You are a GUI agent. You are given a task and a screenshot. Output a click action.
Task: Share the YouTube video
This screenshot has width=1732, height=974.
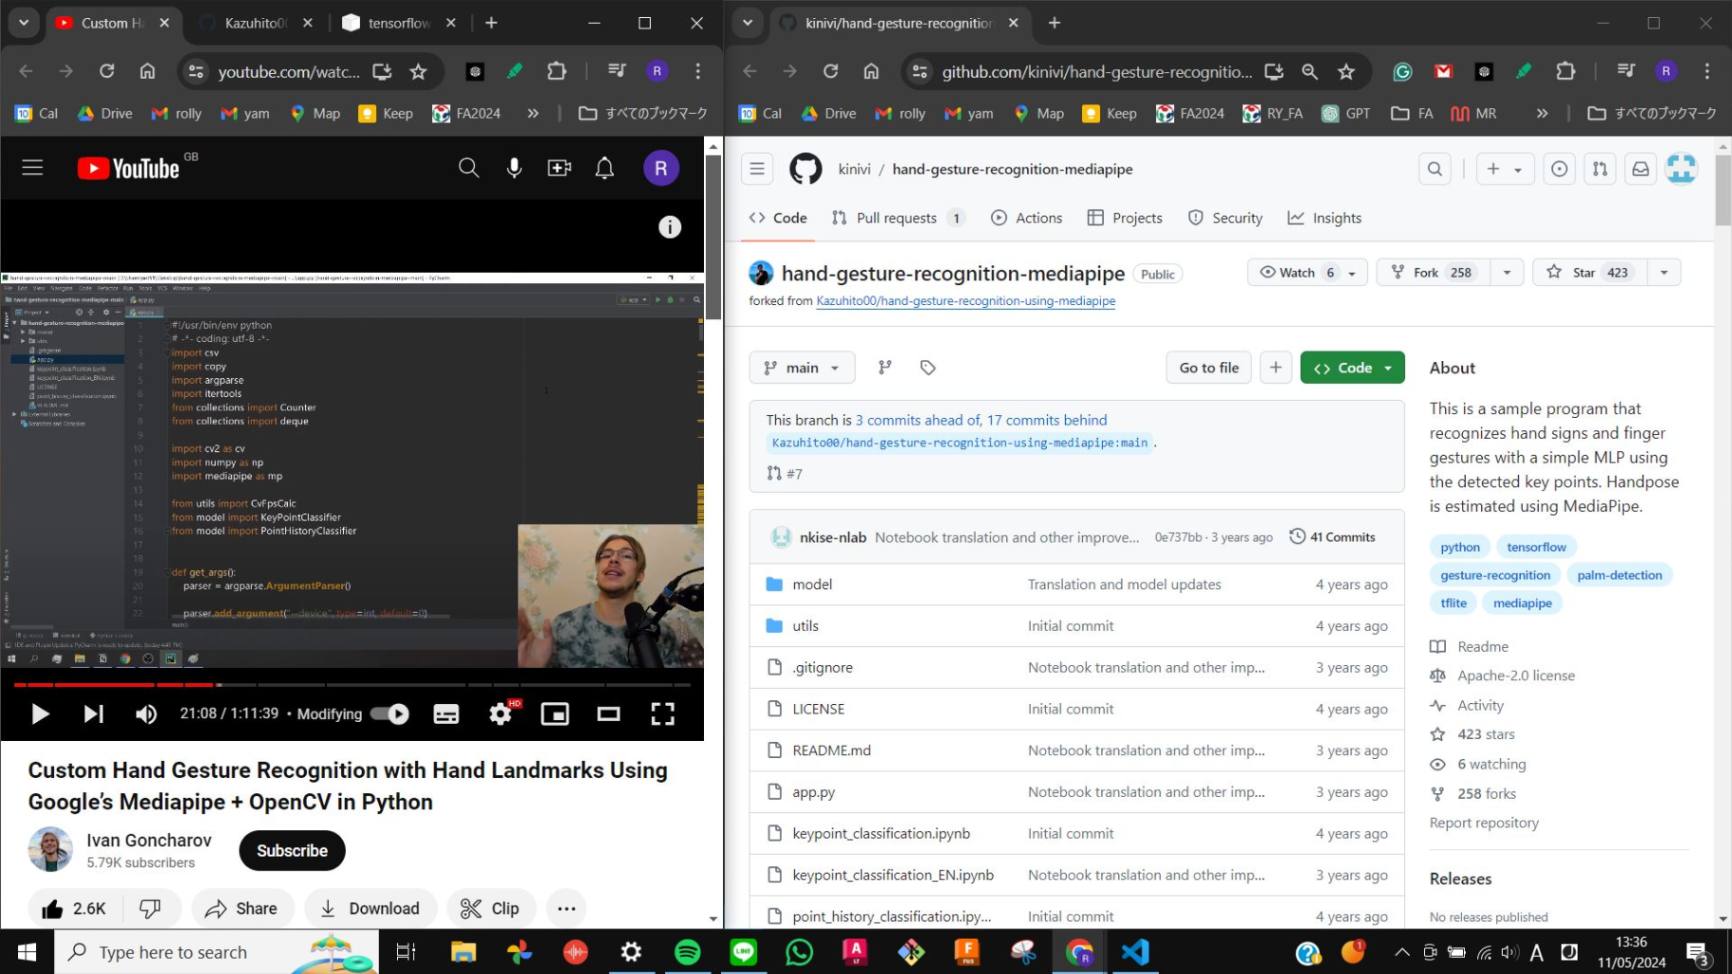[x=242, y=908]
